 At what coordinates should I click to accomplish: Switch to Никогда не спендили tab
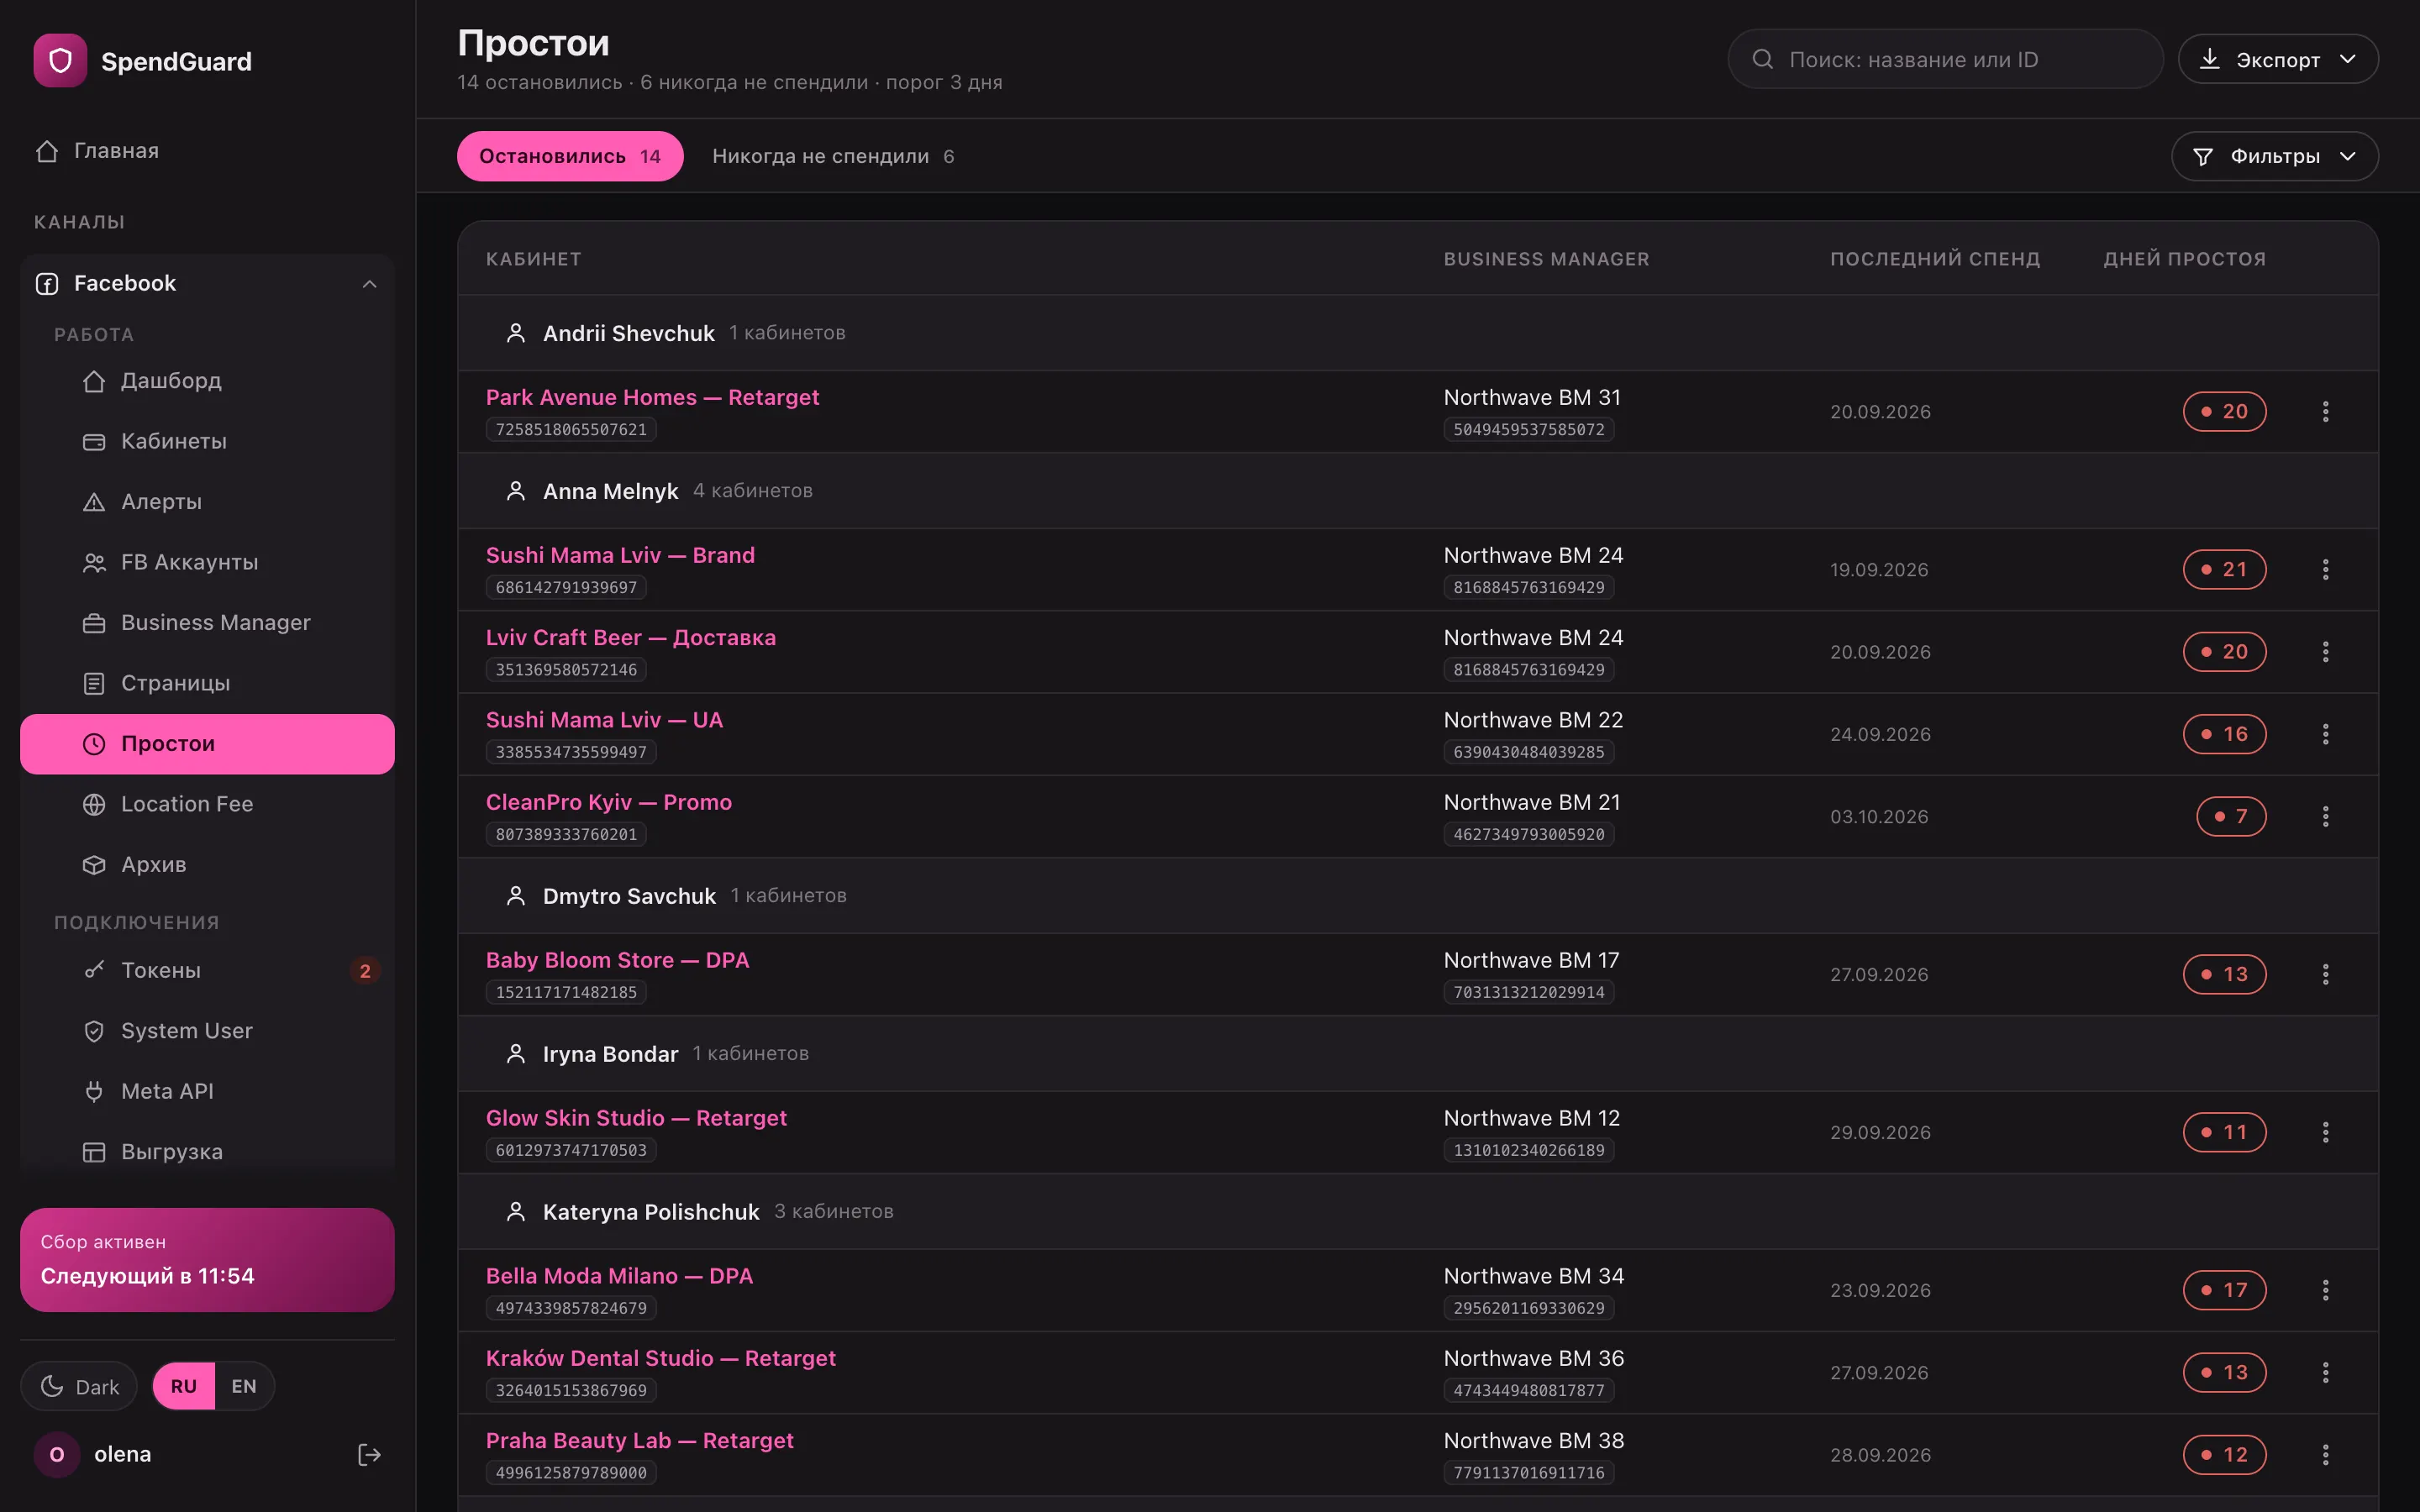click(x=833, y=156)
